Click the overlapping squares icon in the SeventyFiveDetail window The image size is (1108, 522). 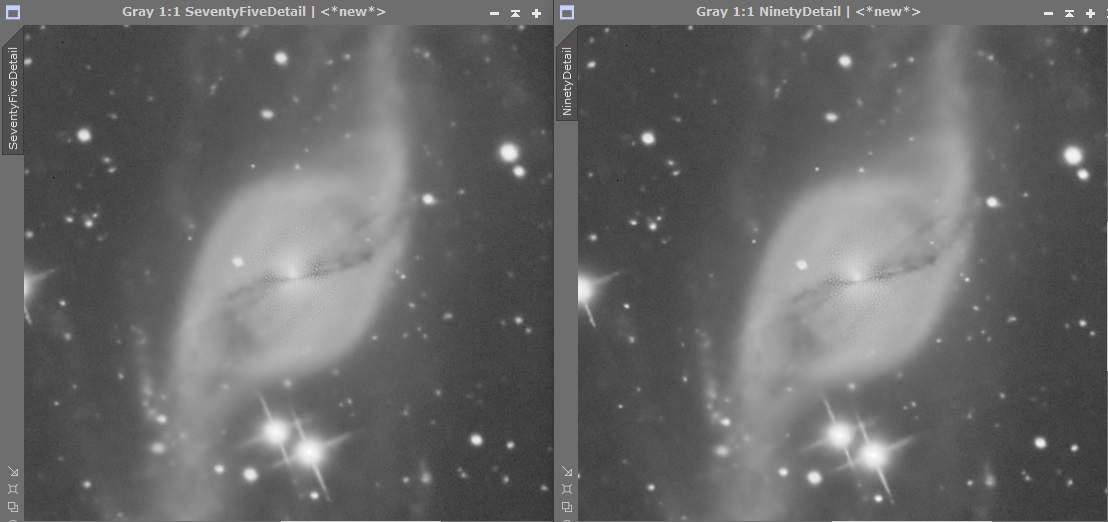click(x=13, y=506)
